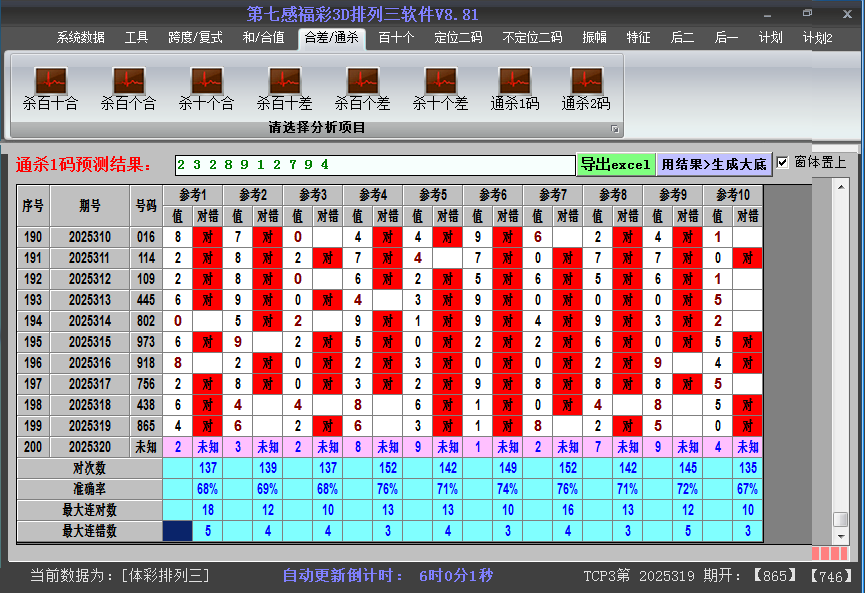The height and width of the screenshot is (593, 865).
Task: Open the 系统数据 menu
Action: point(80,38)
